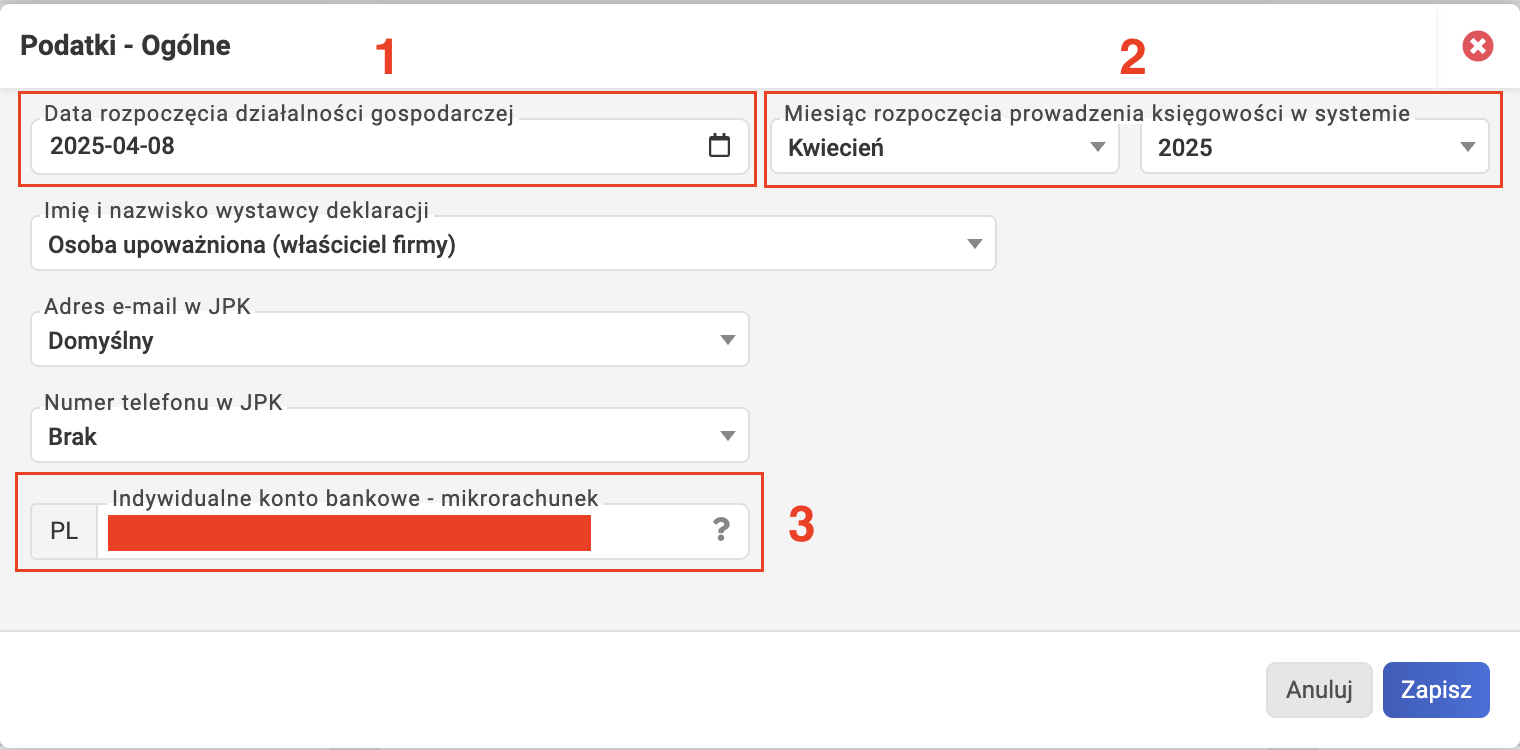
Task: Click the PL country prefix box
Action: 64,531
